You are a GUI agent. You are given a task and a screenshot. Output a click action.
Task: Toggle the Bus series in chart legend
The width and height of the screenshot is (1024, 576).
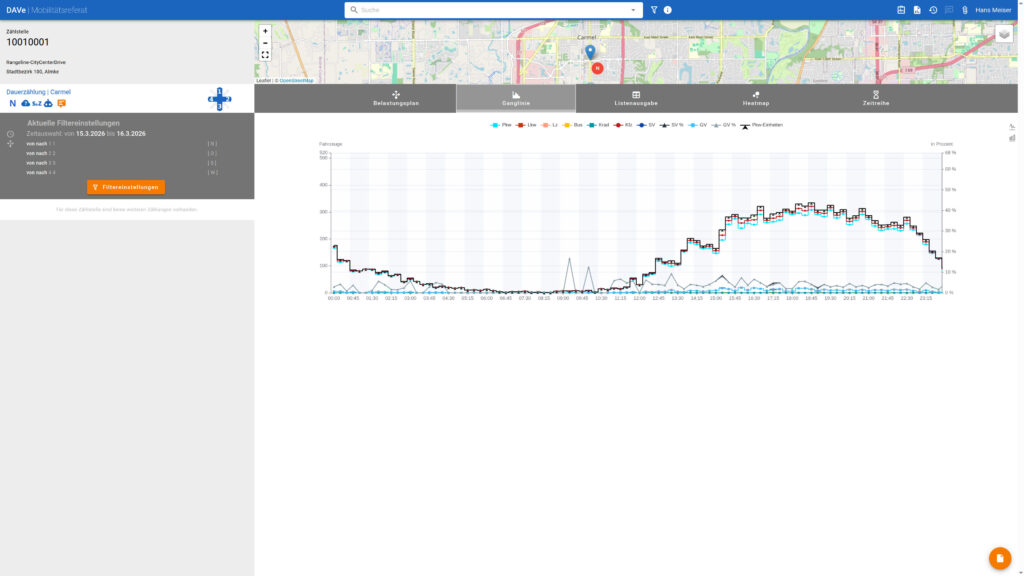[x=573, y=125]
